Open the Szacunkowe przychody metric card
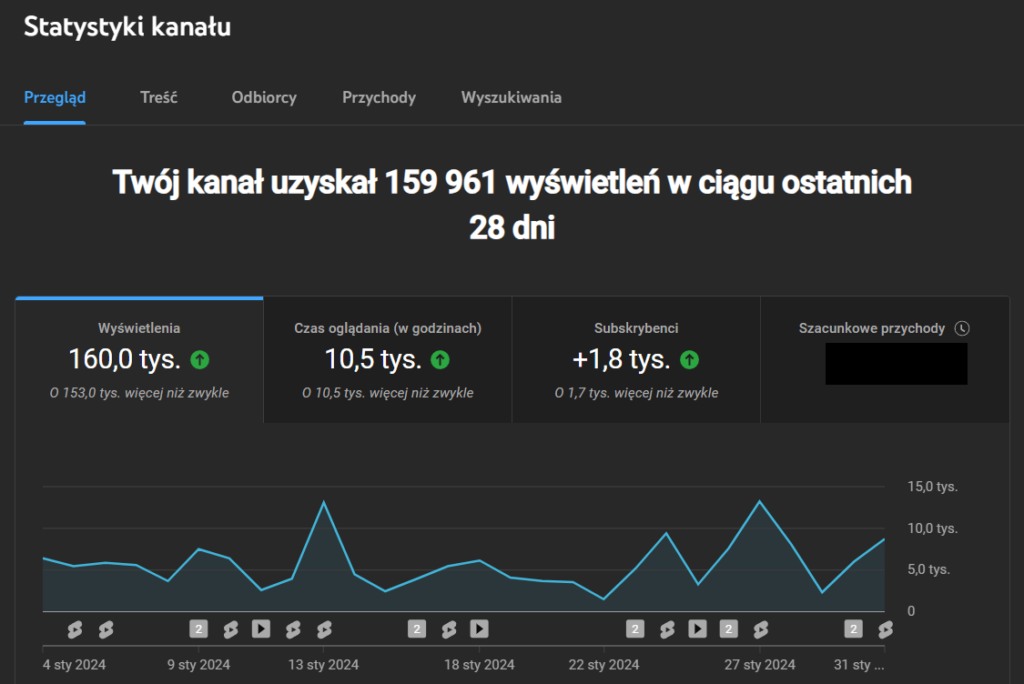 click(884, 360)
